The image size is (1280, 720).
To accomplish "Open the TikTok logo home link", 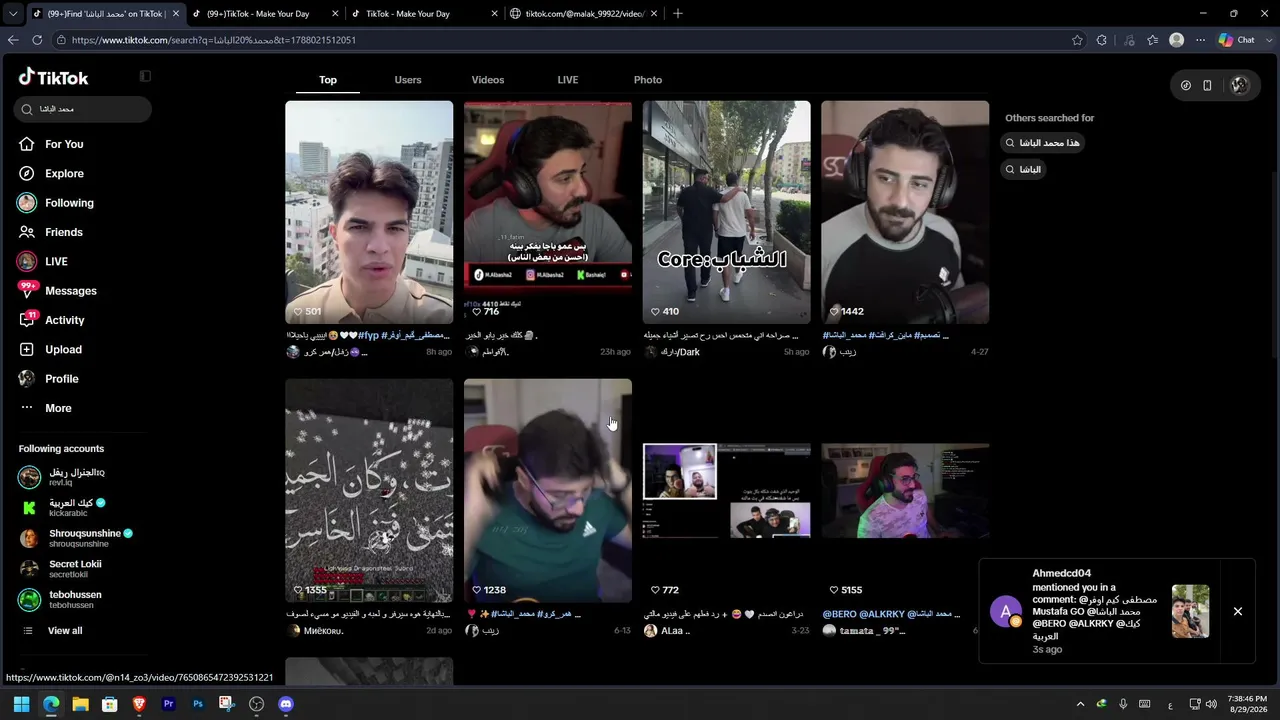I will click(x=54, y=77).
